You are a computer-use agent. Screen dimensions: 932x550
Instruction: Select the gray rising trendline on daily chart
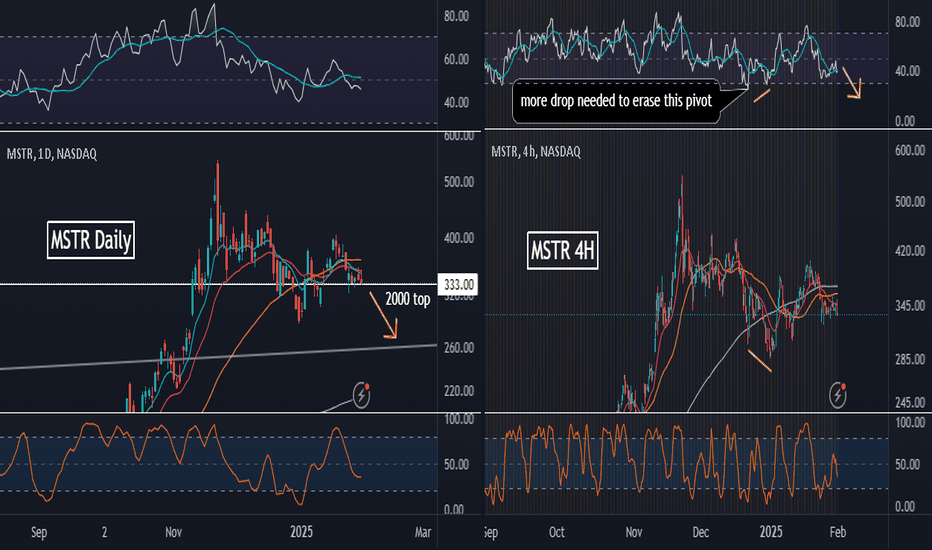218,357
